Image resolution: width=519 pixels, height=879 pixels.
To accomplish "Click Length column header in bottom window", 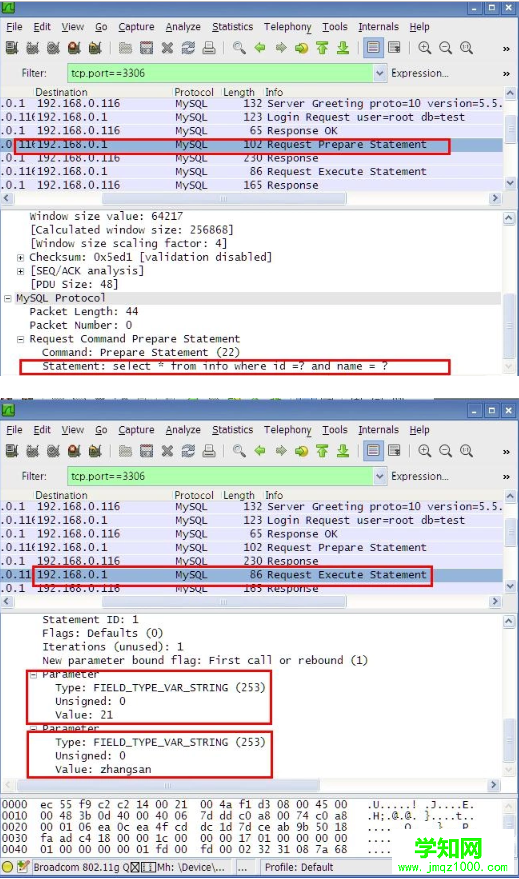I will click(x=239, y=495).
